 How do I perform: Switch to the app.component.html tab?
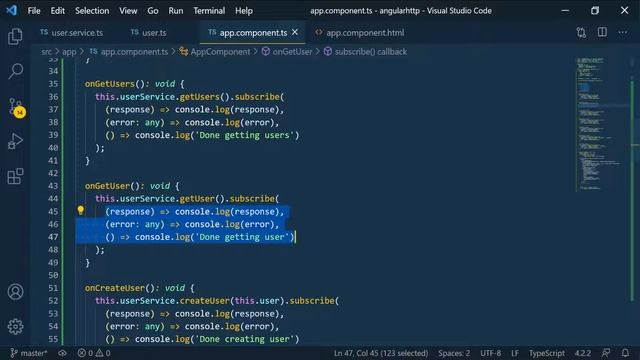tap(360, 33)
